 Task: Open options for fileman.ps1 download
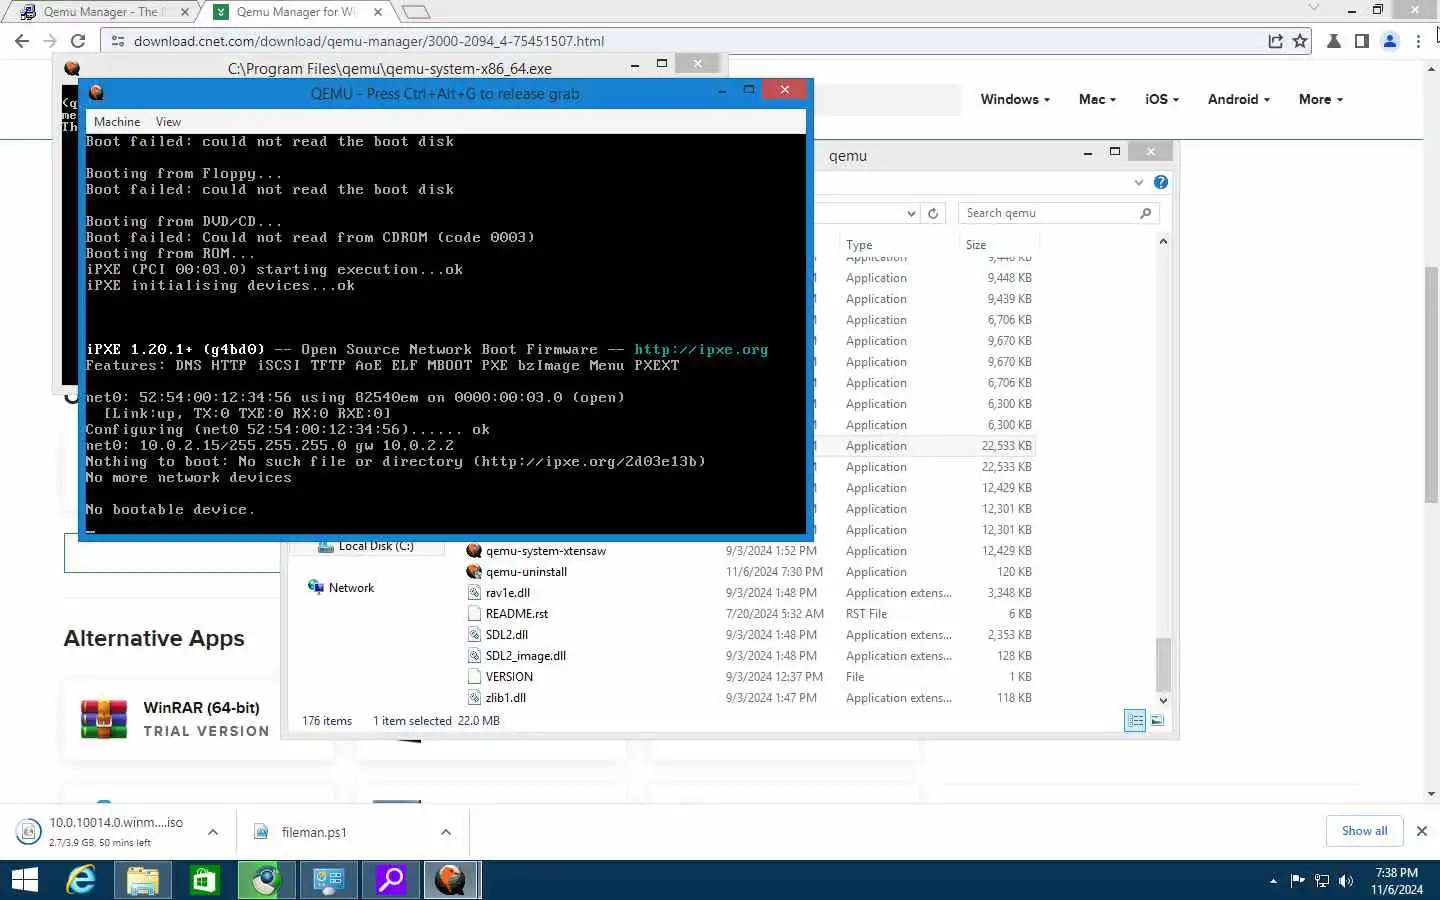pos(446,832)
